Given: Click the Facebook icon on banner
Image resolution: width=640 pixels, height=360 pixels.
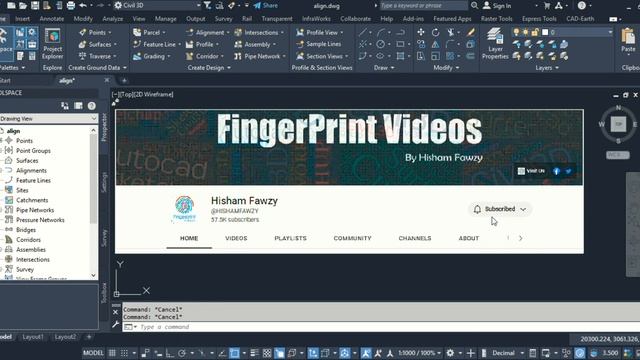Looking at the screenshot, I should click(x=556, y=171).
